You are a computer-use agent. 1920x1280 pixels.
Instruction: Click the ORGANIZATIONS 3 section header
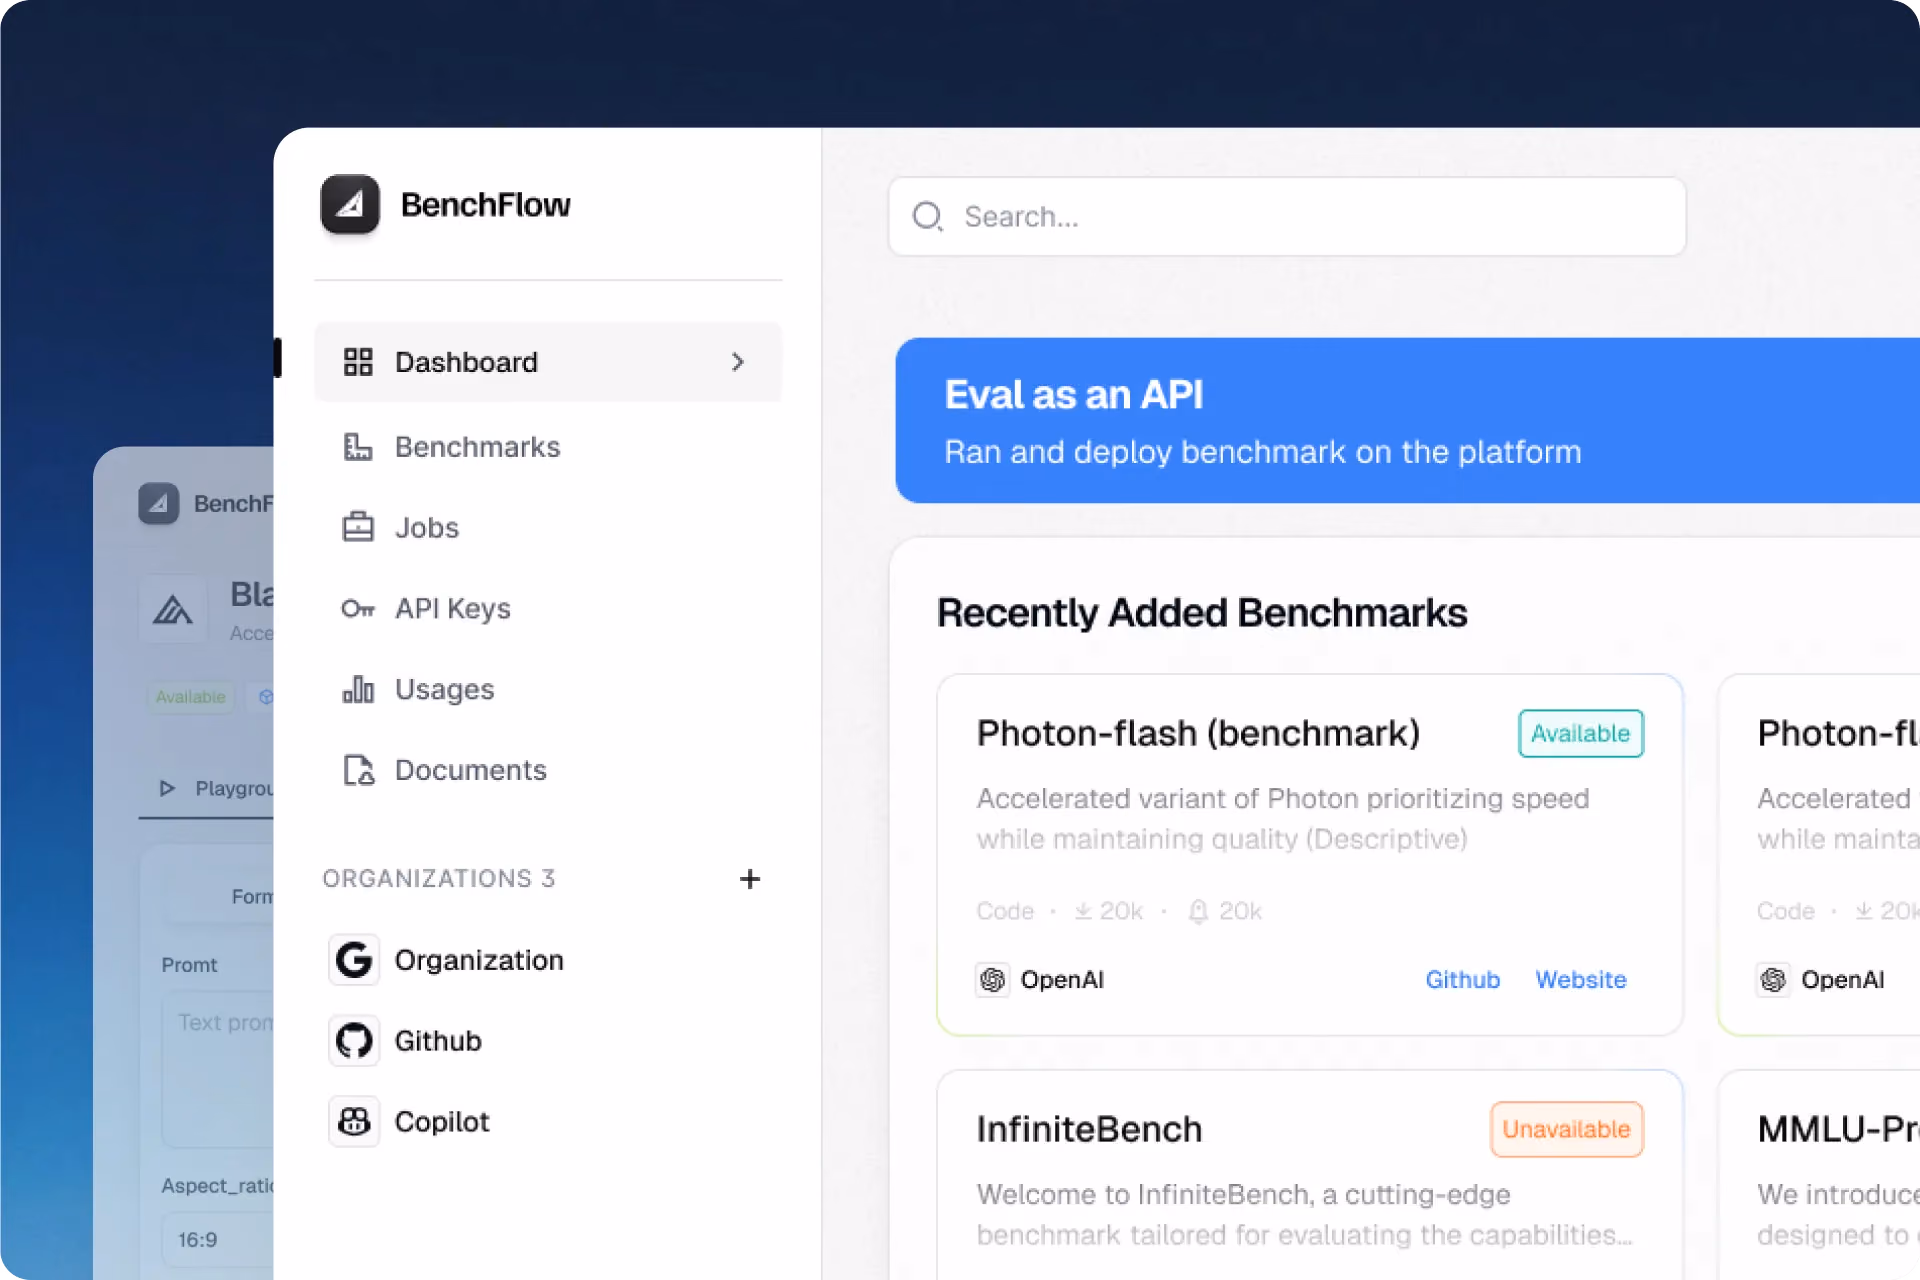pos(438,878)
